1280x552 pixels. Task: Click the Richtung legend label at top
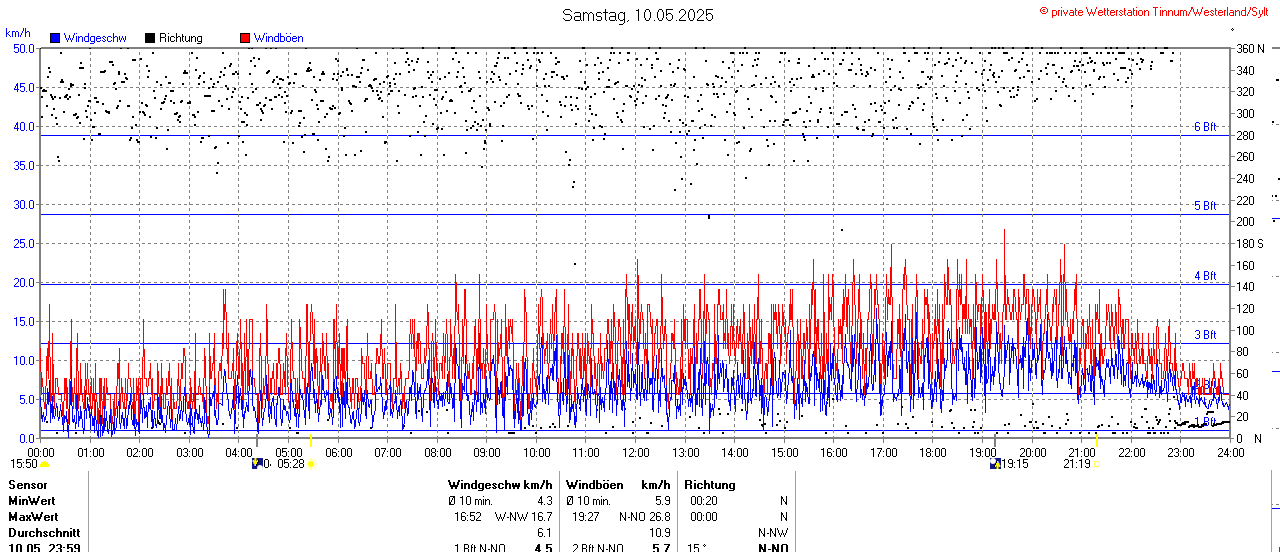pos(181,38)
